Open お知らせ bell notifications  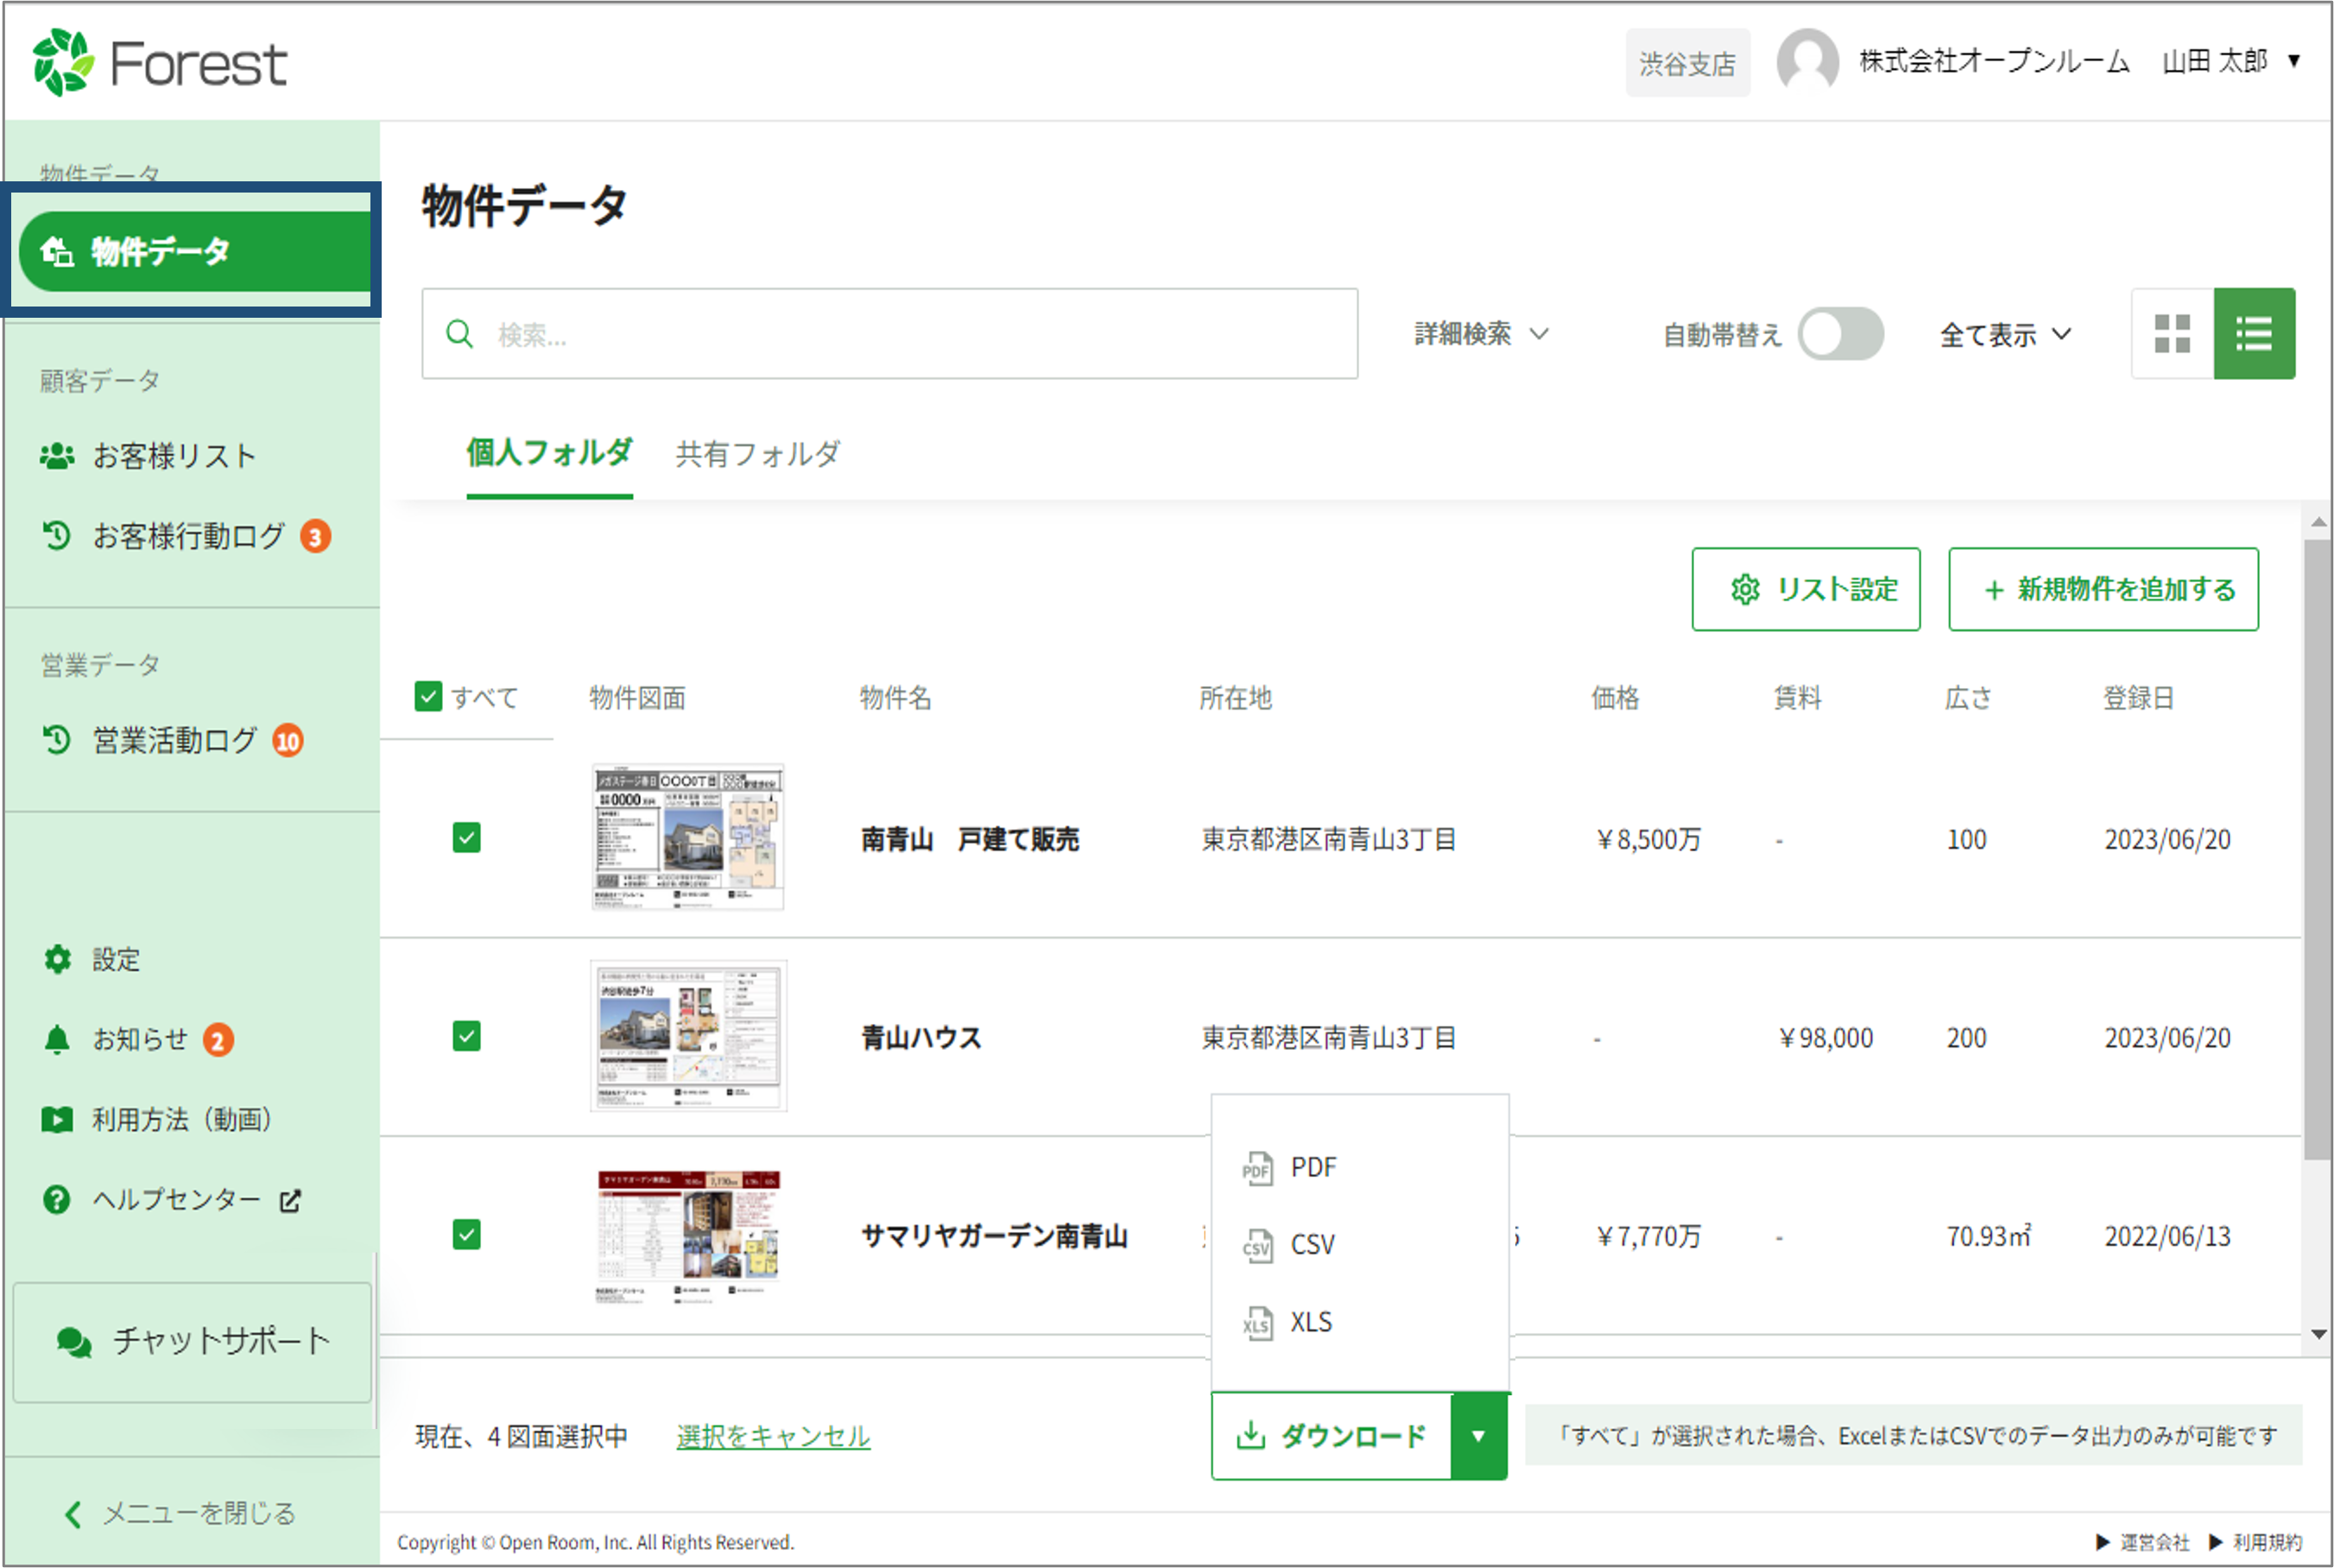tap(57, 1040)
